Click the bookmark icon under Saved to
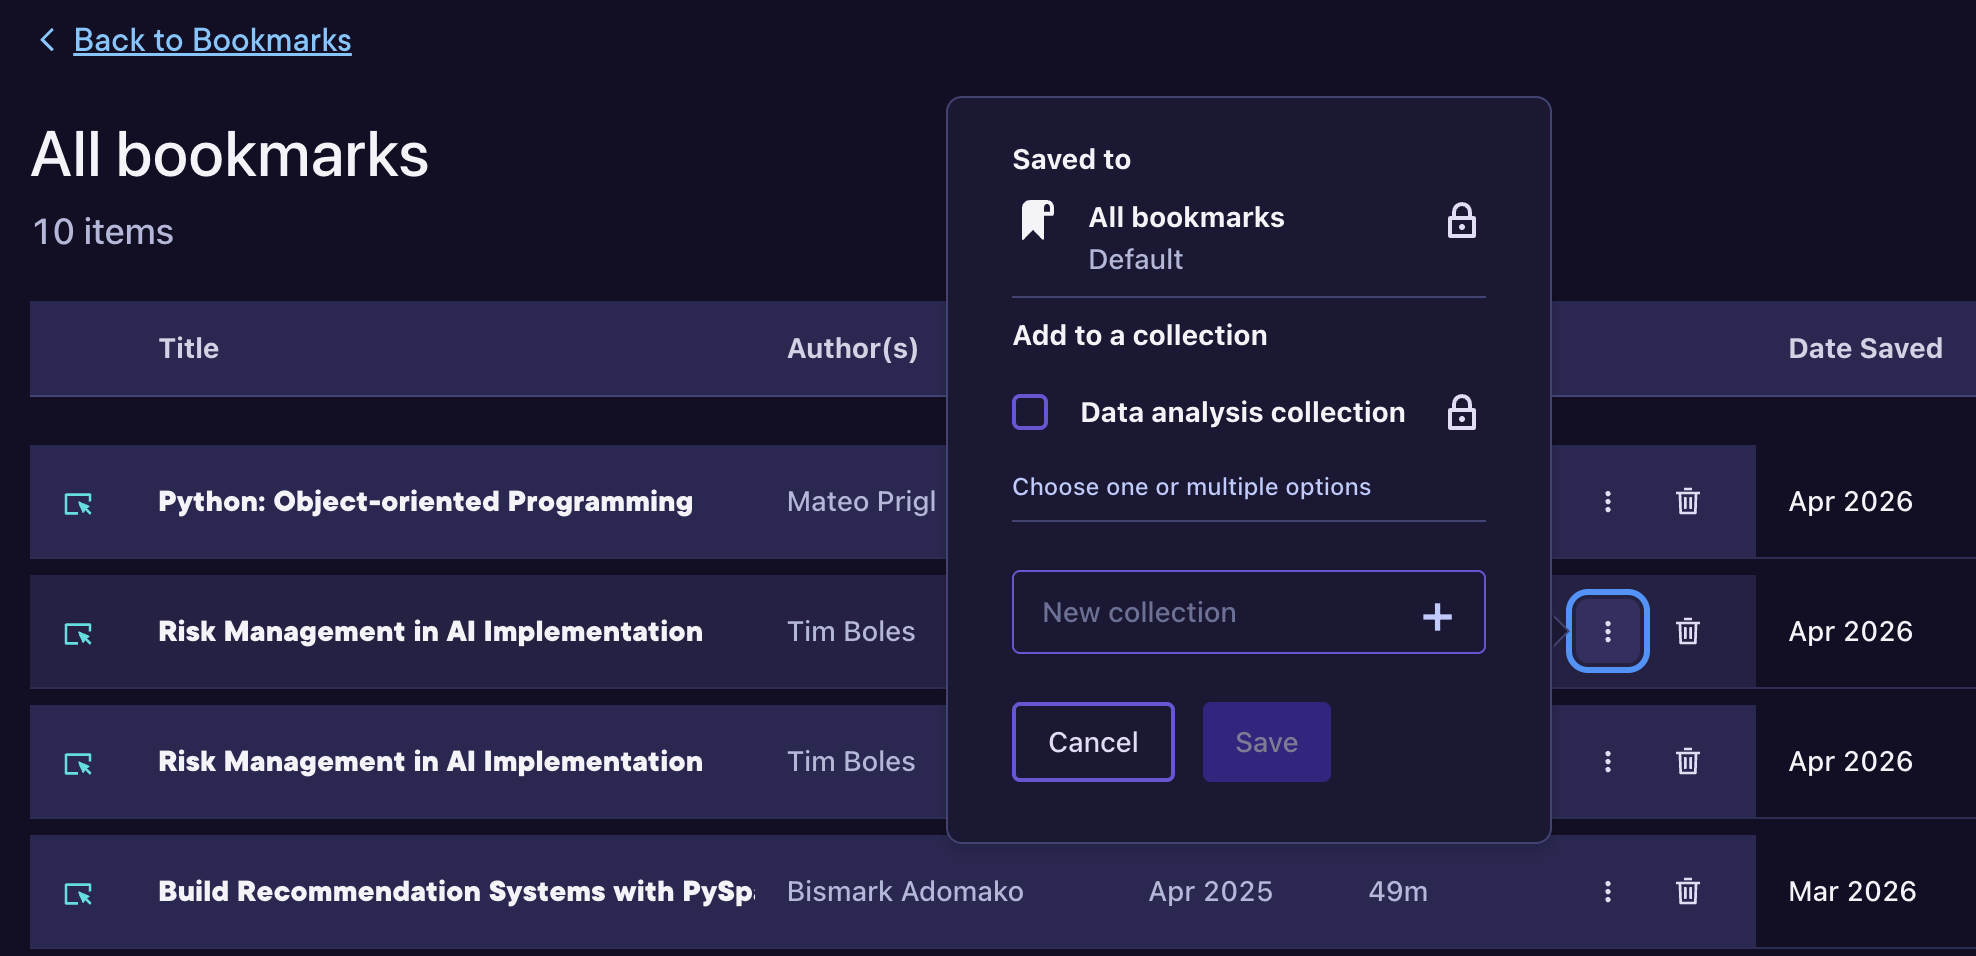 (1037, 220)
